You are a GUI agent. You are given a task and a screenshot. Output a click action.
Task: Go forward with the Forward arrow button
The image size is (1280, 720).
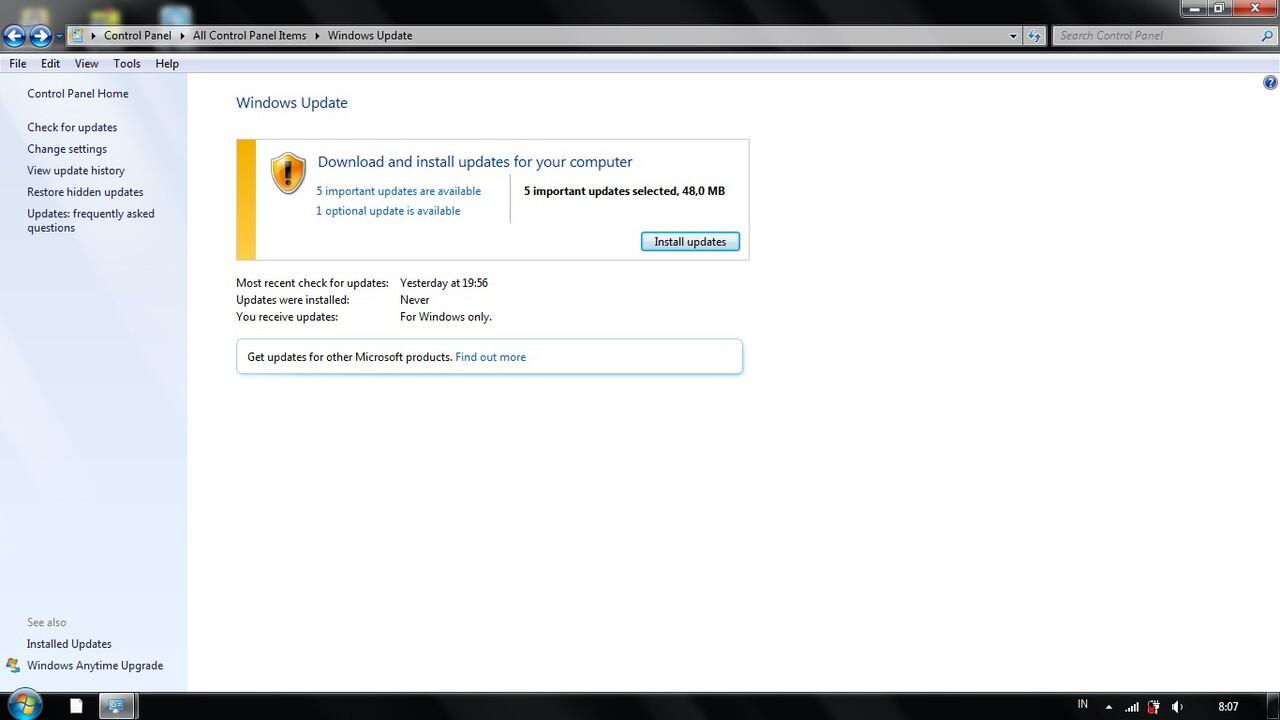[40, 36]
